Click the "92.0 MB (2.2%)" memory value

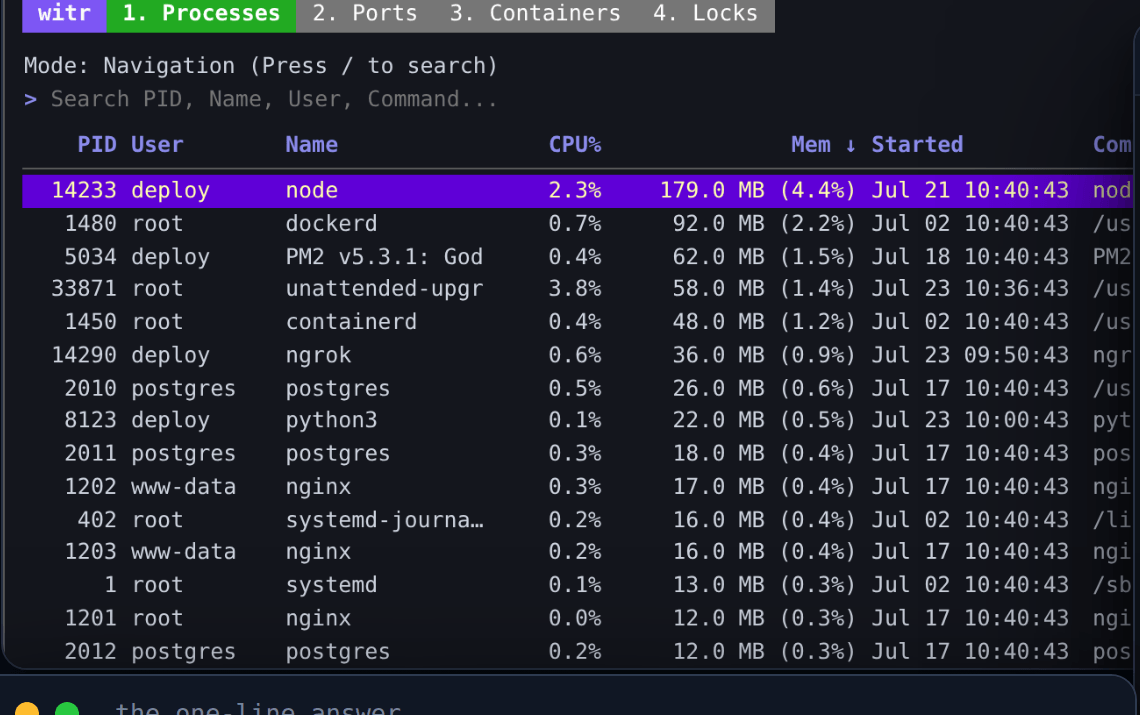tap(764, 223)
